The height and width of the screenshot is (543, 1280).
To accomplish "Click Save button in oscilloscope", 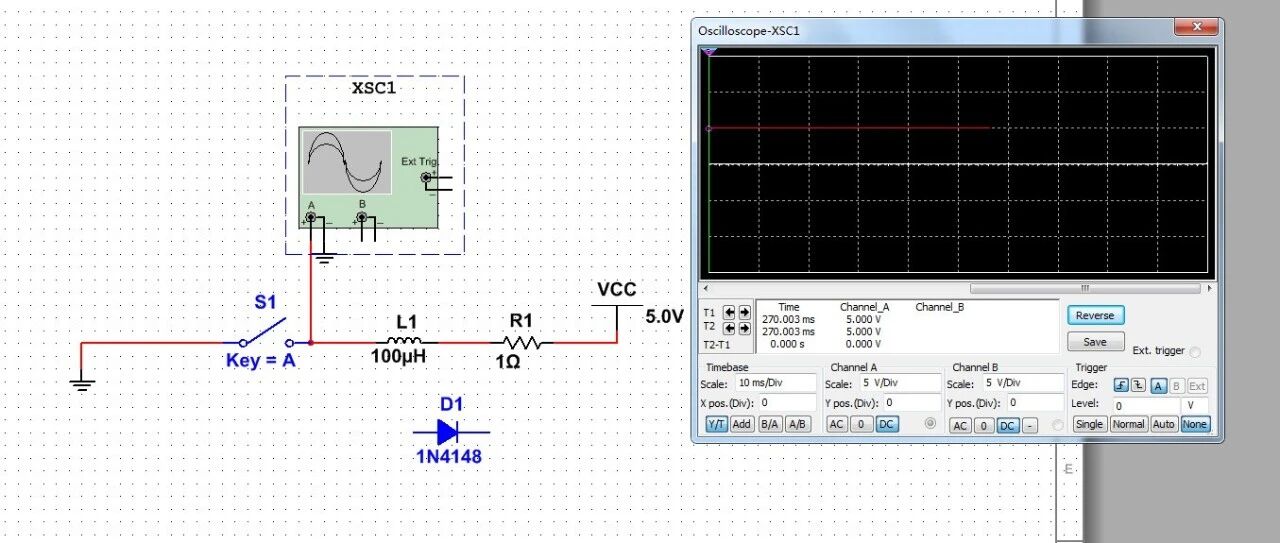I will (x=1095, y=342).
